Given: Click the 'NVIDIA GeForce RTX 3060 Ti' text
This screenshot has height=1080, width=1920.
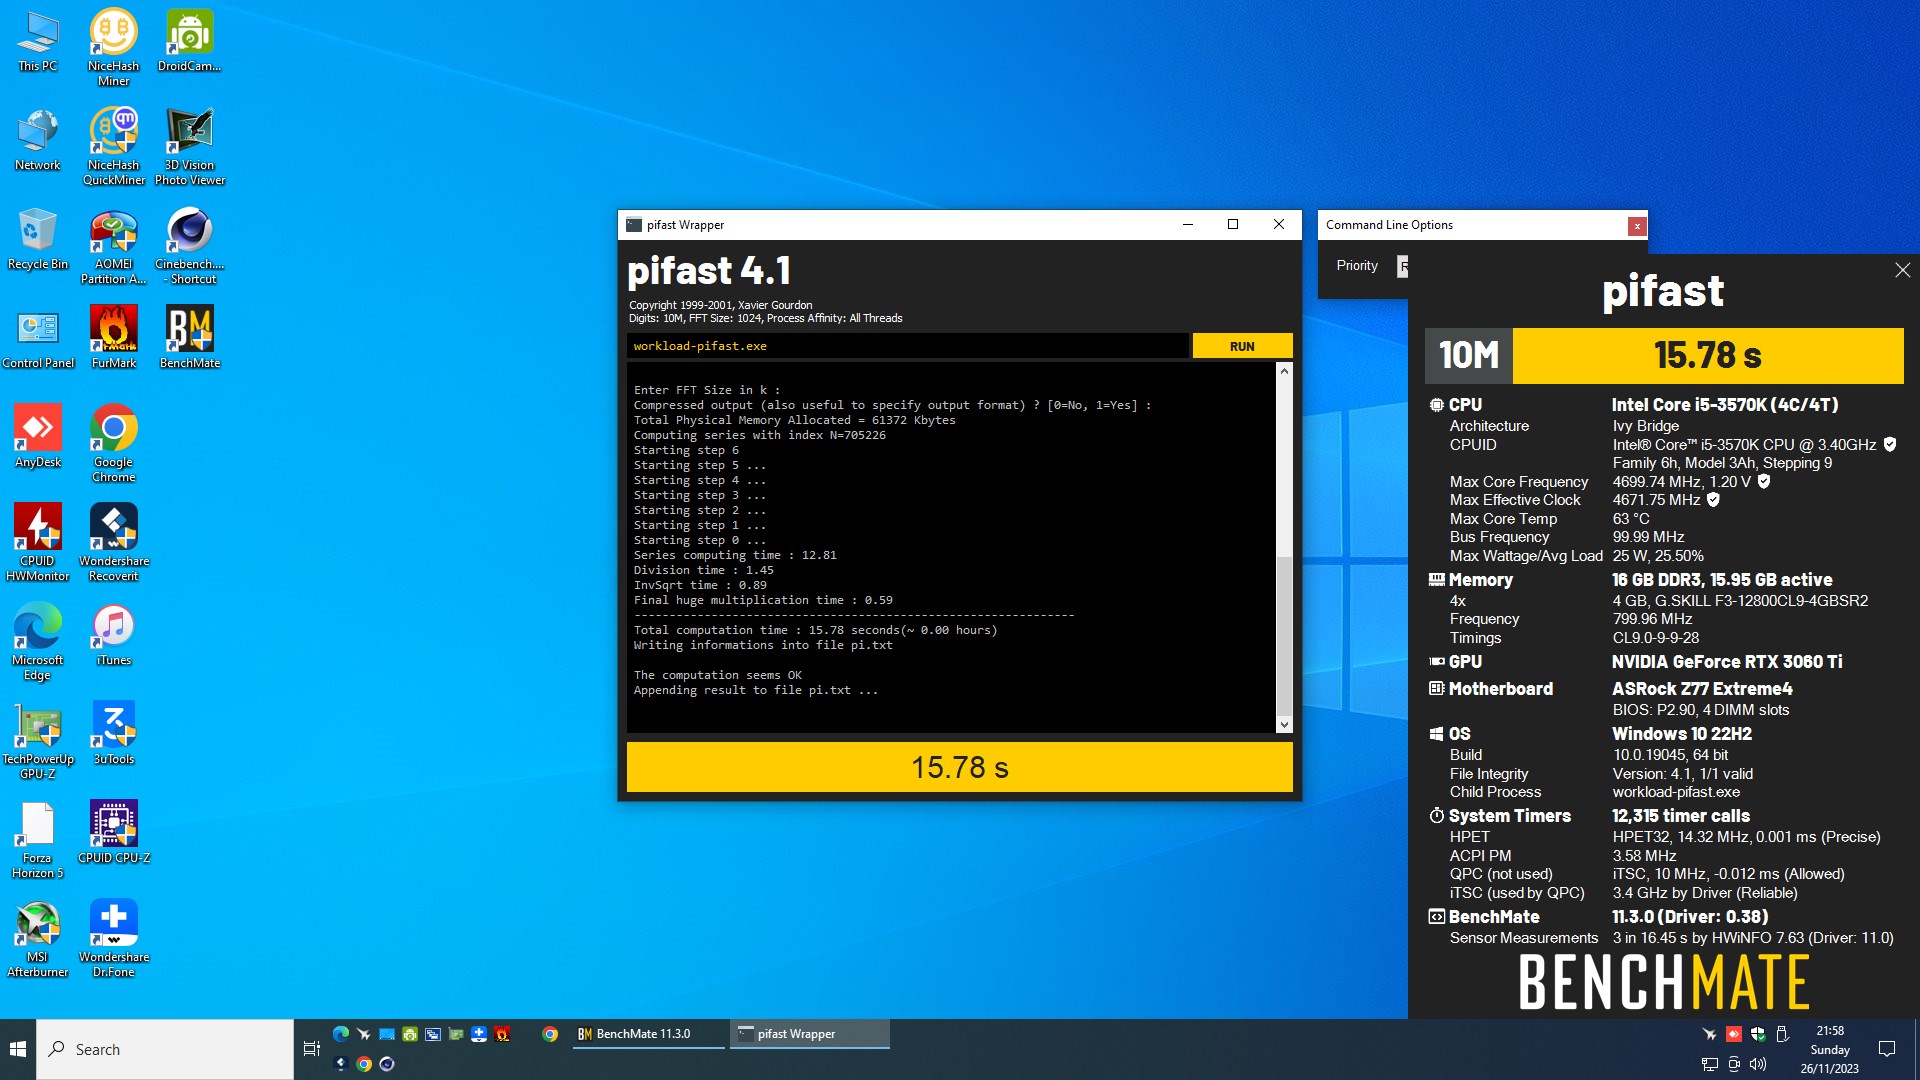Looking at the screenshot, I should [1726, 662].
